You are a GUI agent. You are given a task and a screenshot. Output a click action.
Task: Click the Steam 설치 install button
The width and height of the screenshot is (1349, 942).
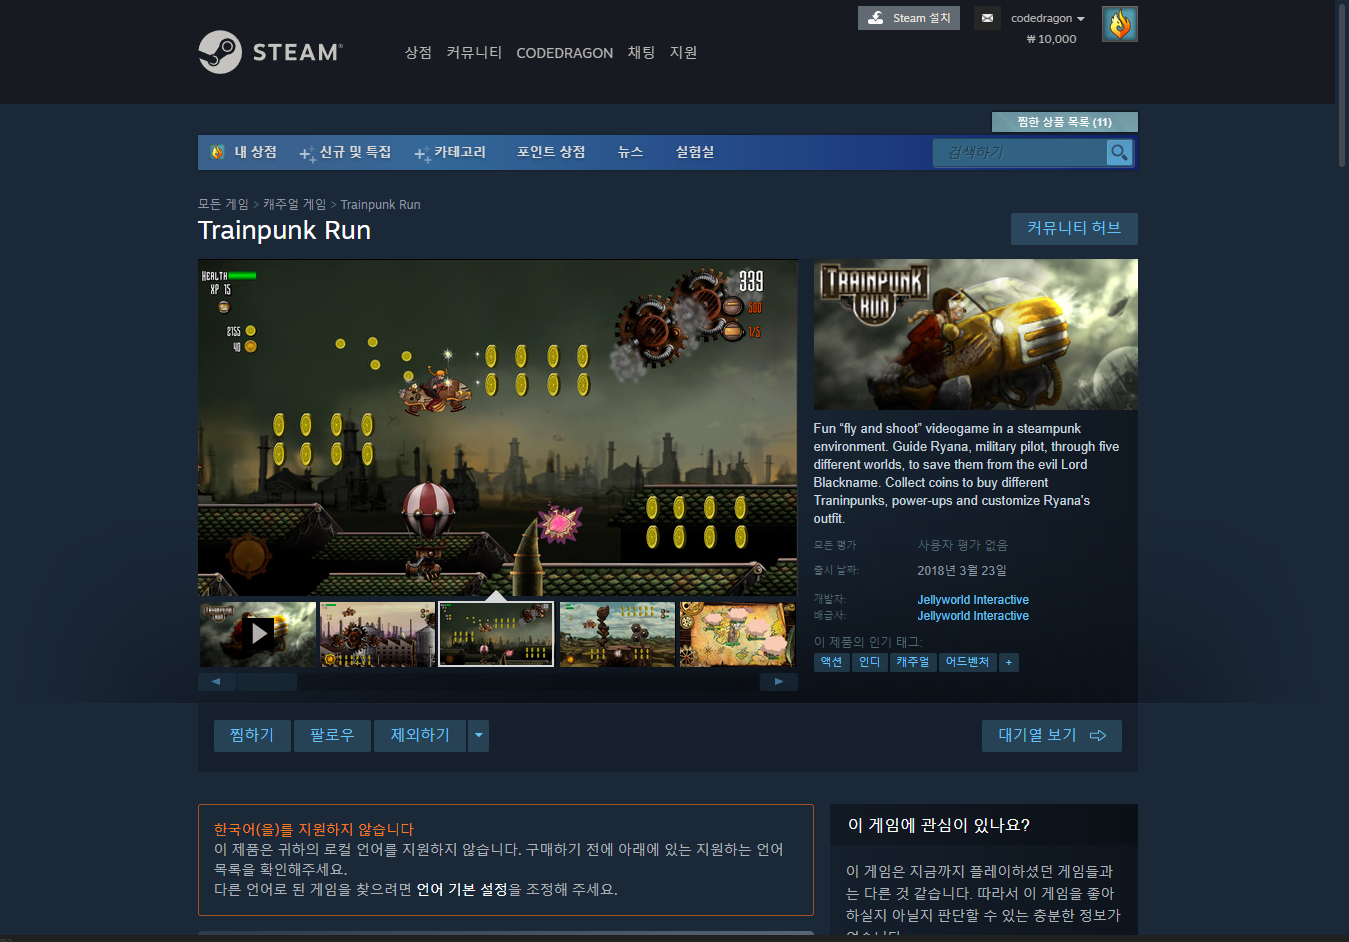pos(908,18)
